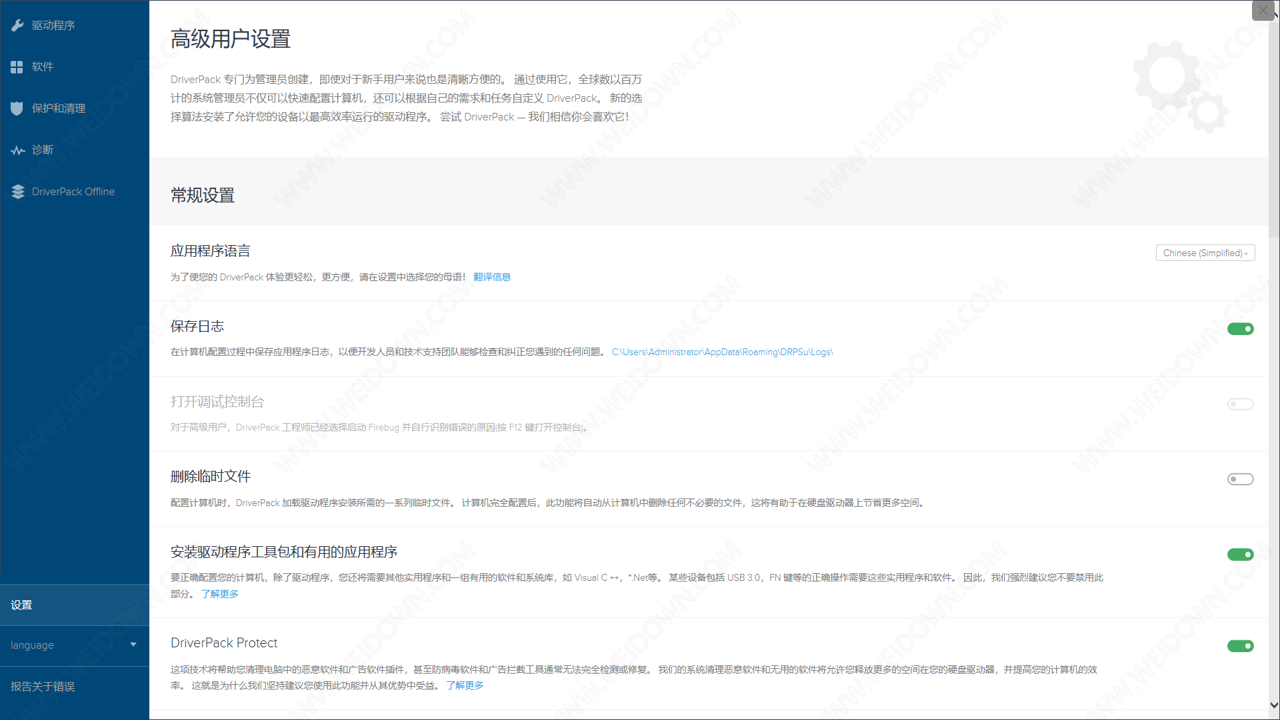Click the 高级用户设置 heading

tap(230, 39)
